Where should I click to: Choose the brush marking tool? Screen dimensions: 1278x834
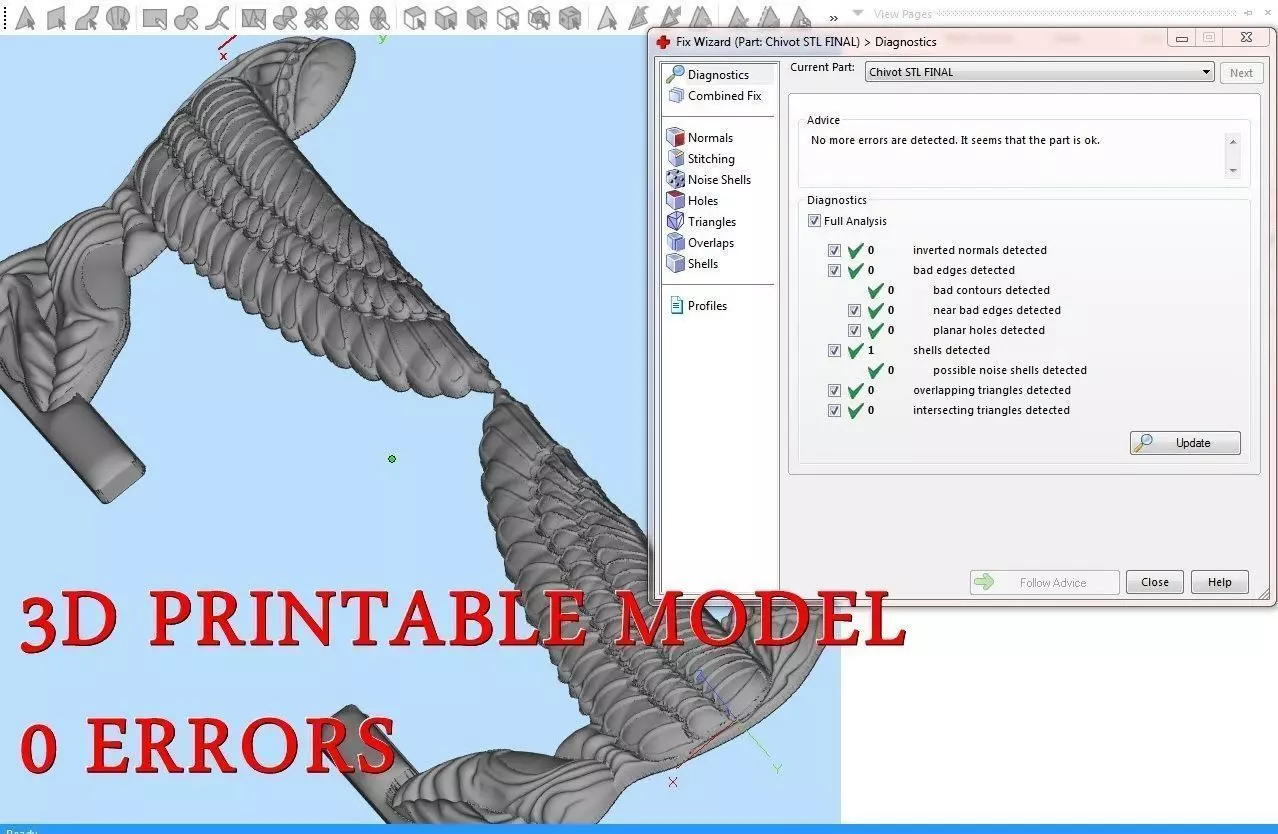(186, 17)
